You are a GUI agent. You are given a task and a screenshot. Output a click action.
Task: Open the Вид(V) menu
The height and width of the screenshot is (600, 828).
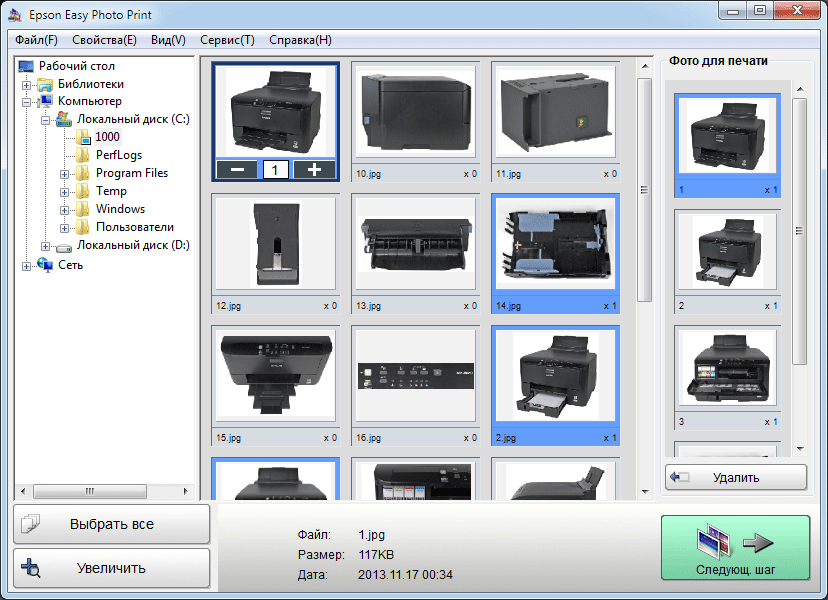(x=168, y=40)
